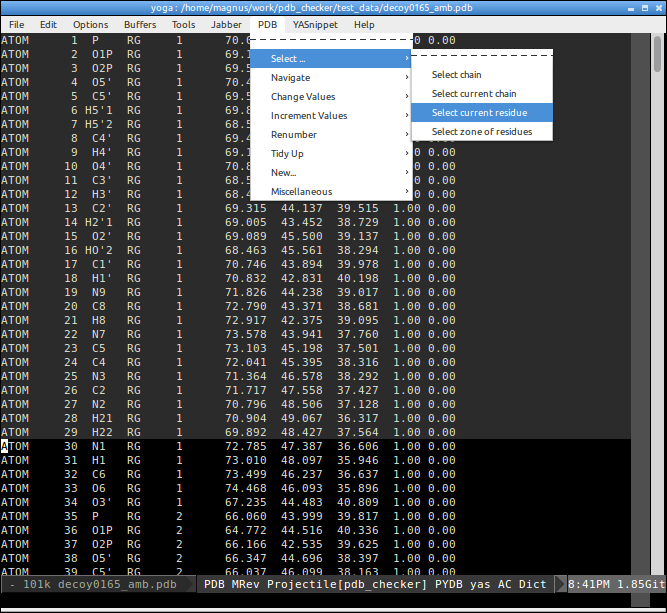The height and width of the screenshot is (613, 667).
Task: Expand the Increment Values submenu
Action: tap(331, 116)
